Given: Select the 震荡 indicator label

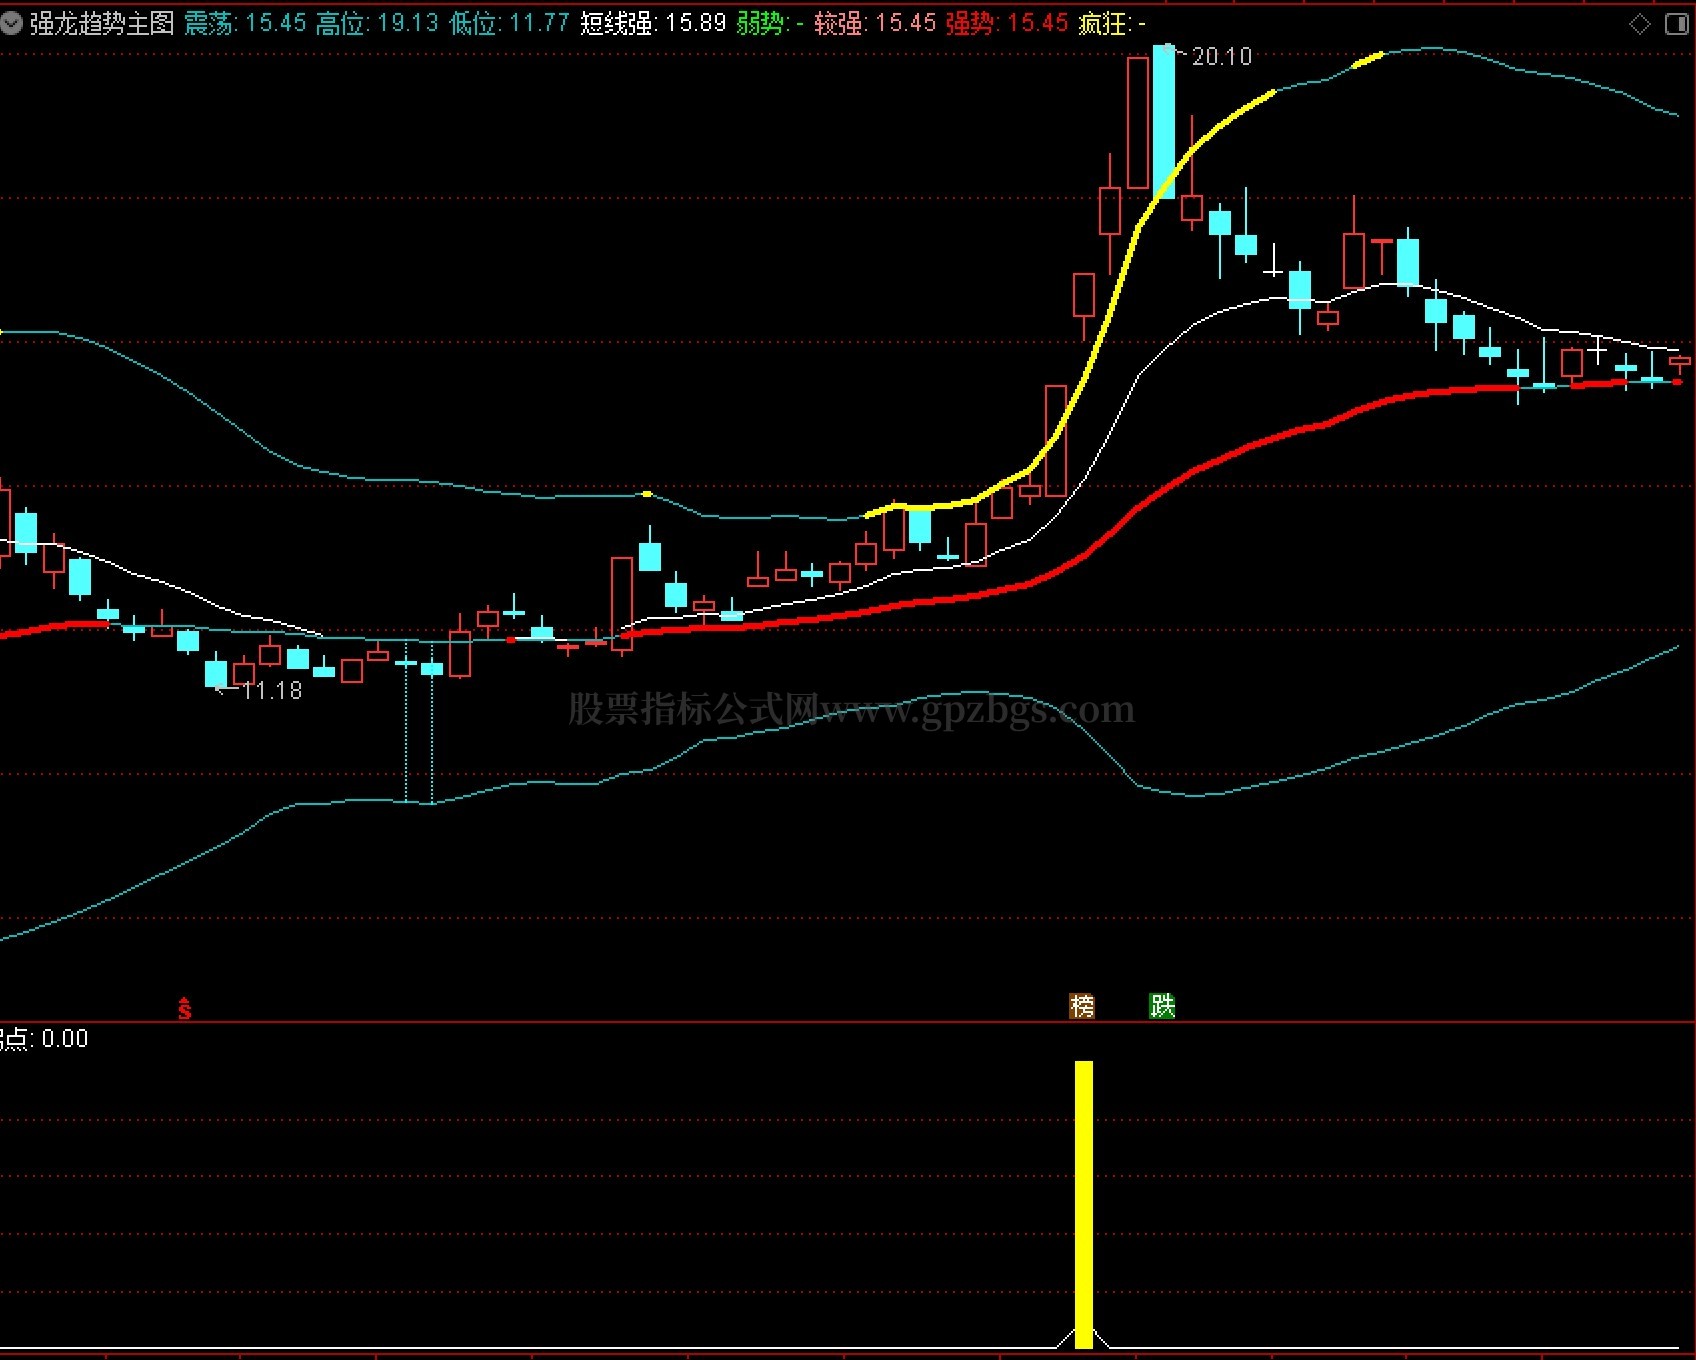Looking at the screenshot, I should (210, 23).
